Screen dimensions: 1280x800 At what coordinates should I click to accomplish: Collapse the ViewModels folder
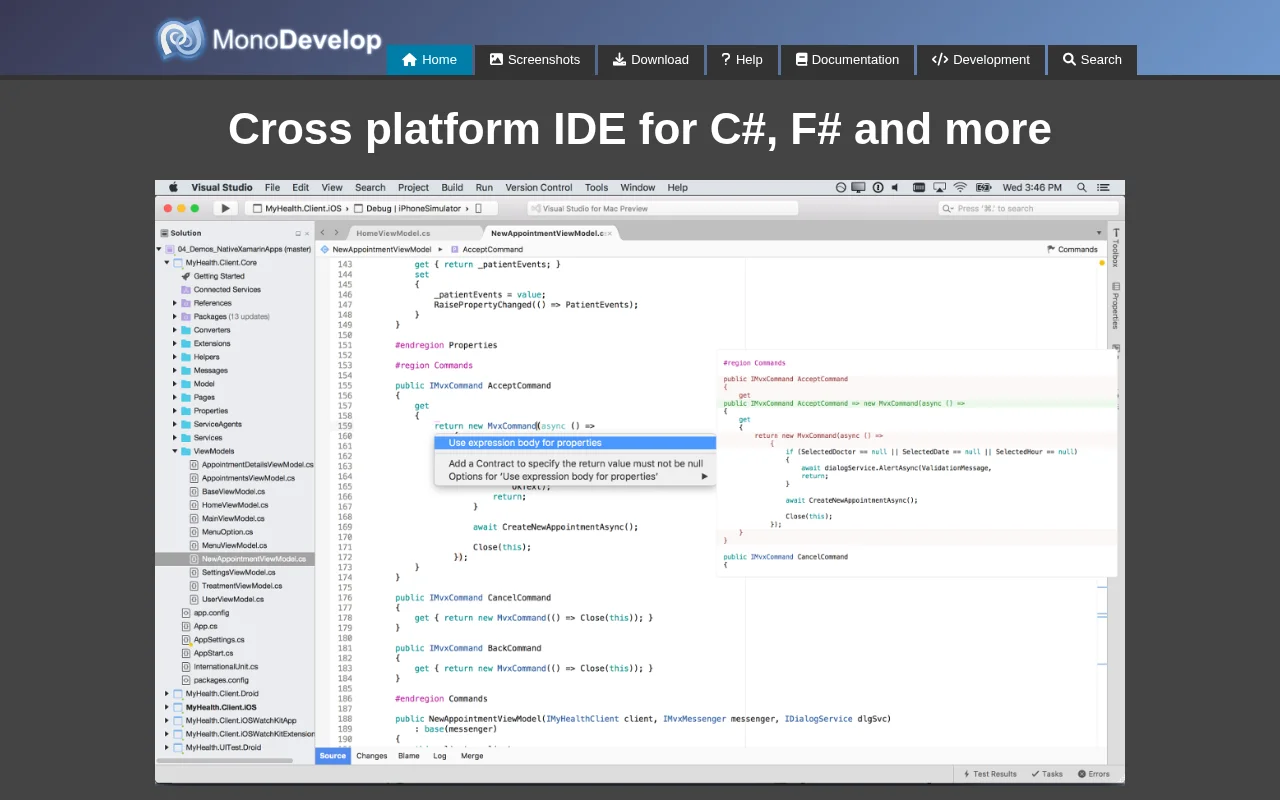[x=175, y=451]
